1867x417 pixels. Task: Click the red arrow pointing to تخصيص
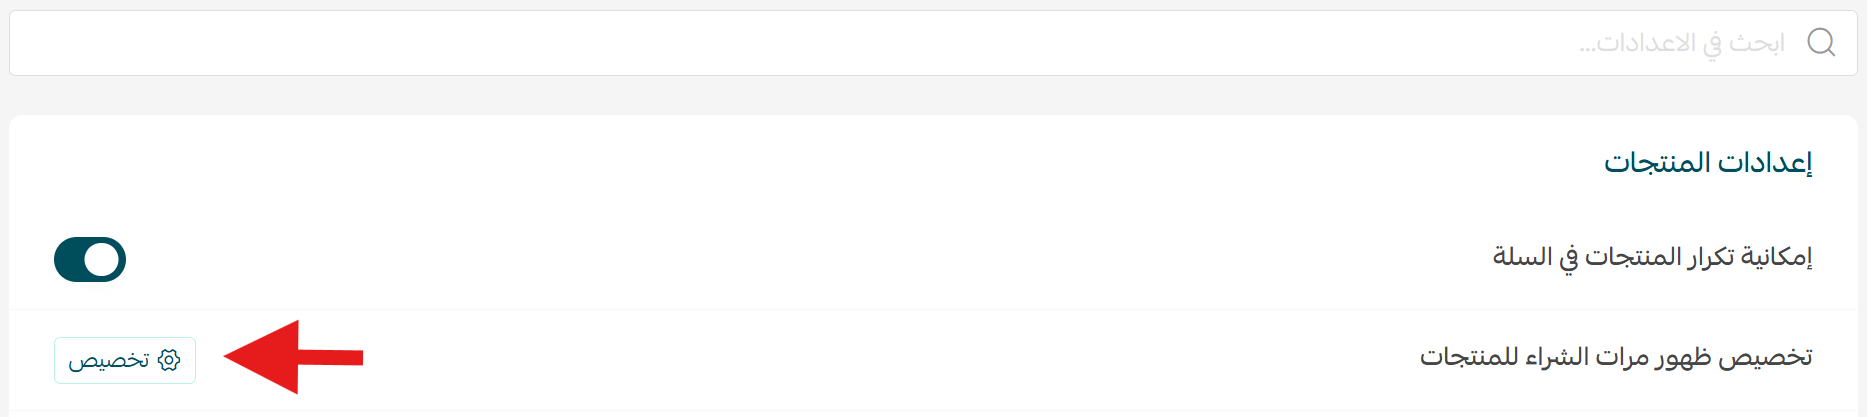293,357
